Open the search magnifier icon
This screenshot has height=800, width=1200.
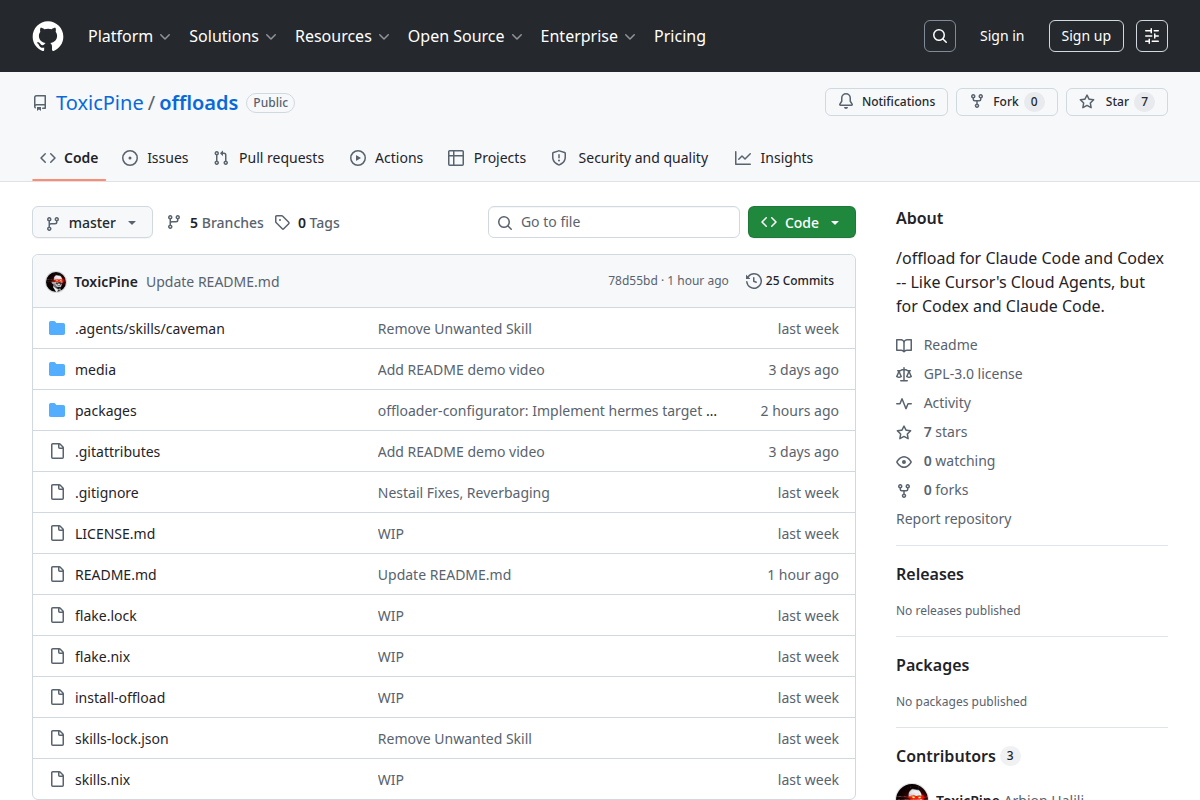[939, 36]
